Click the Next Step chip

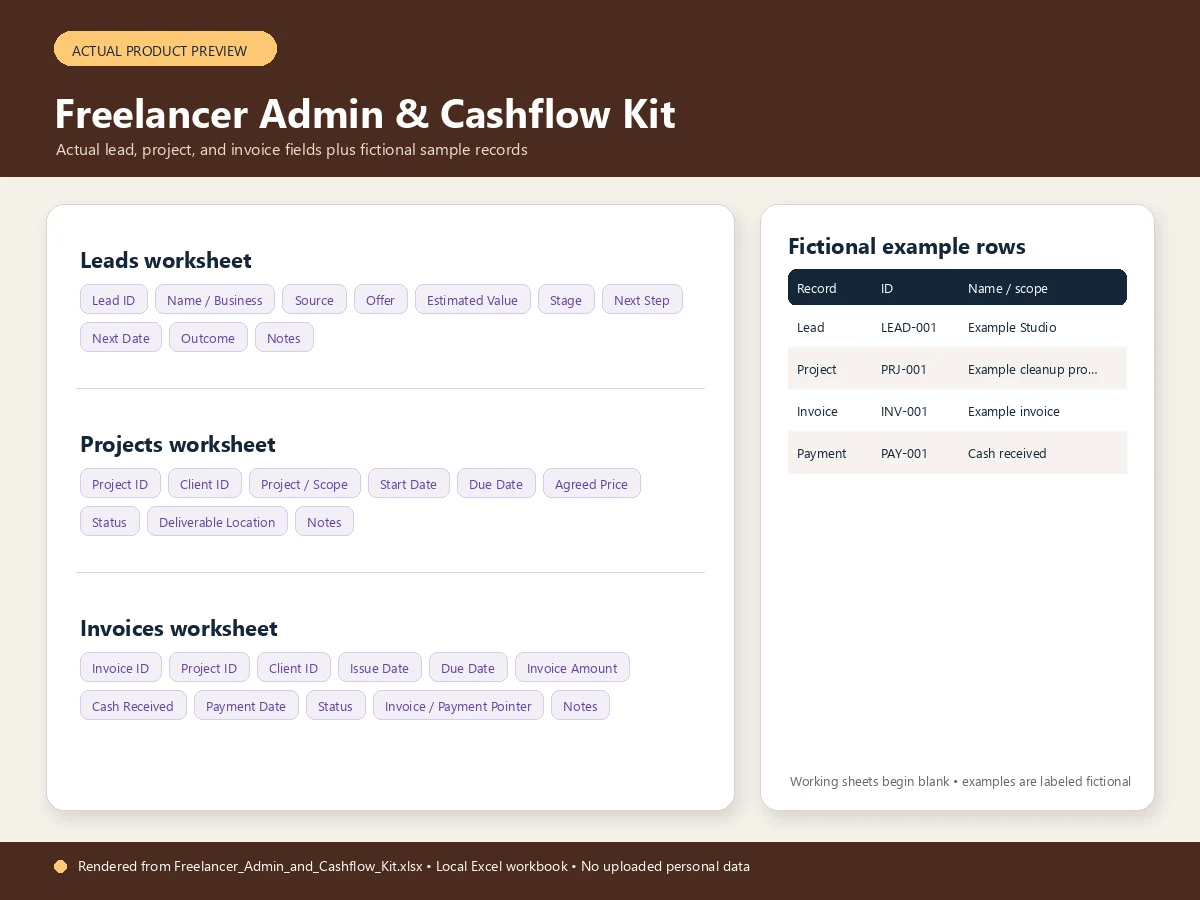(642, 300)
